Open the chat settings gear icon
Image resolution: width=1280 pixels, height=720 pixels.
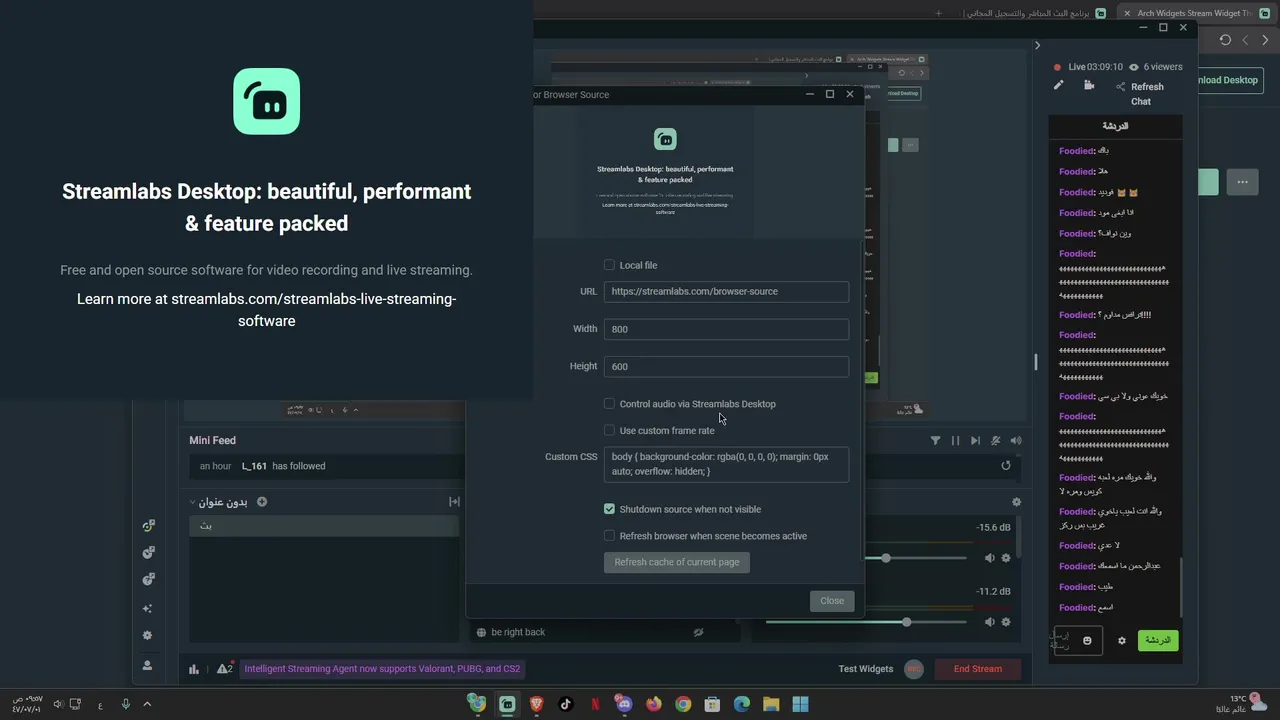[1122, 641]
